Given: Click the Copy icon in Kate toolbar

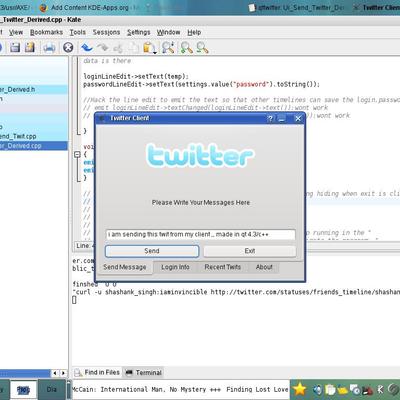Looking at the screenshot, I should coord(133,48).
